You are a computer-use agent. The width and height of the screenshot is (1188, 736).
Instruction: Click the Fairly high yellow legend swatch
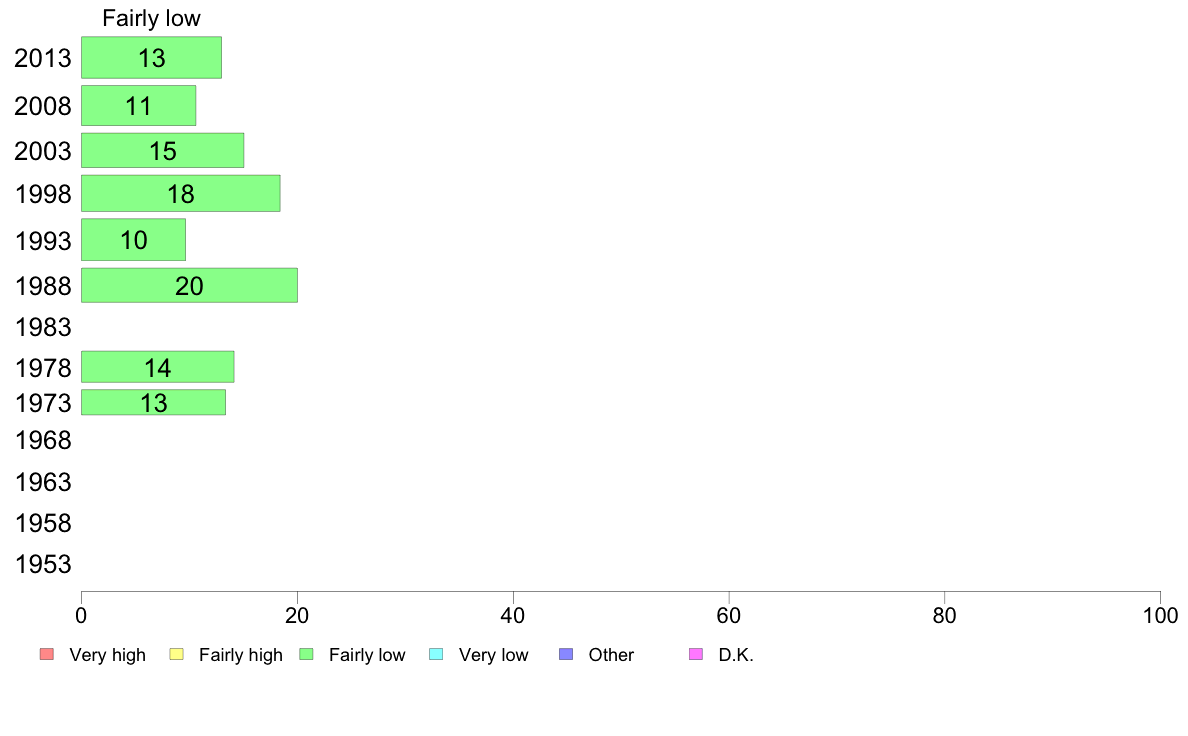coord(177,654)
